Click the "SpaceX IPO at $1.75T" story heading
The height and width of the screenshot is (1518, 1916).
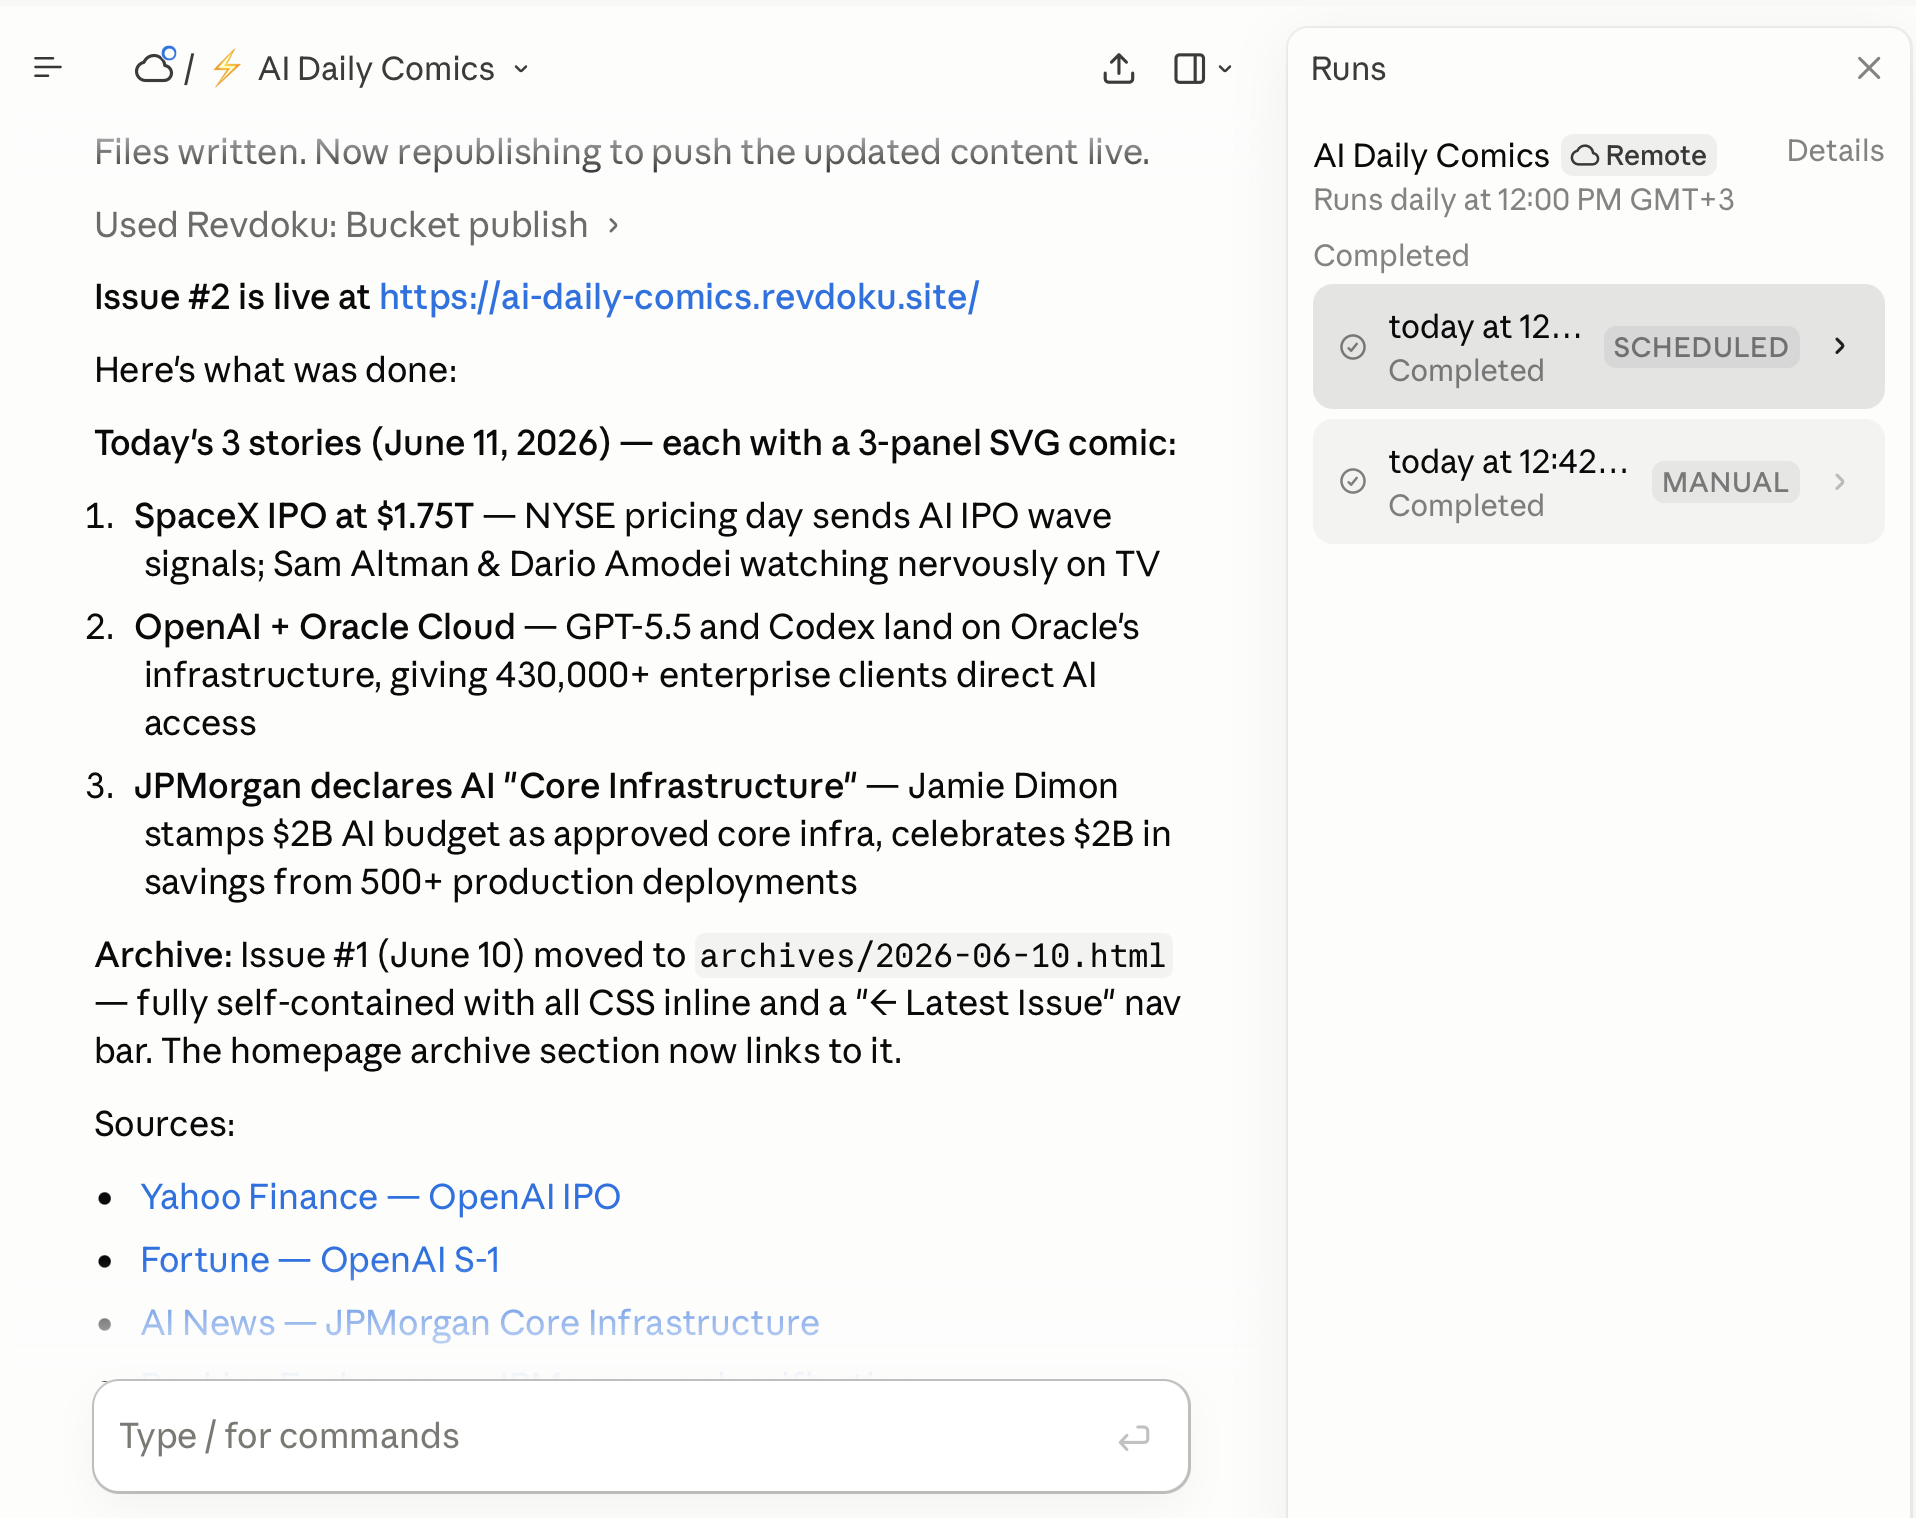click(303, 516)
